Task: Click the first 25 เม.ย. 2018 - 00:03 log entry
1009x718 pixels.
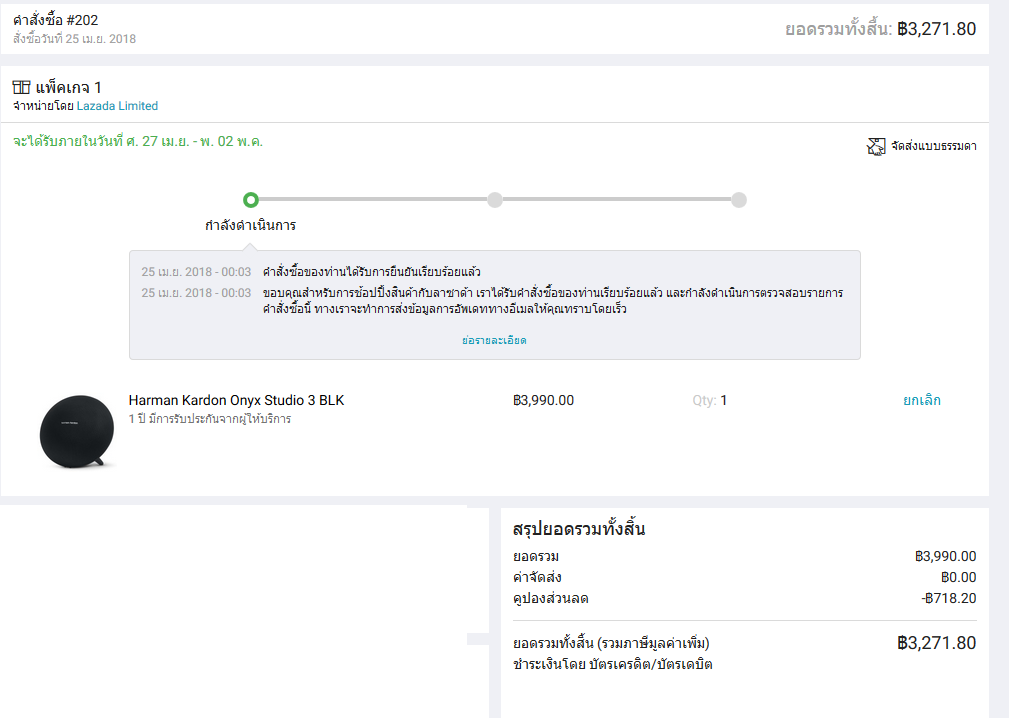Action: [x=196, y=272]
